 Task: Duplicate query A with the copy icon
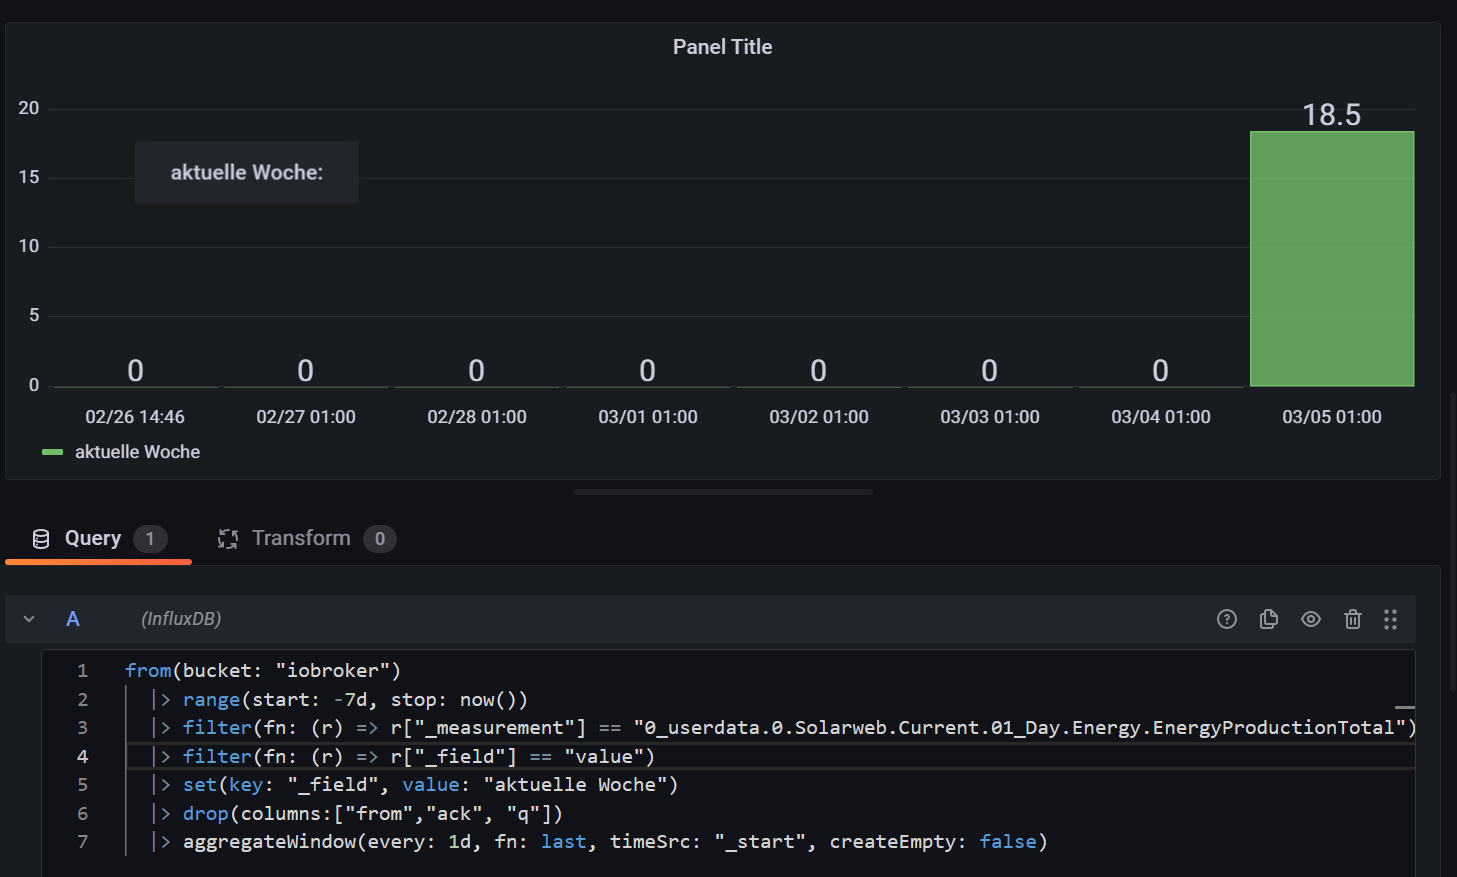1269,619
